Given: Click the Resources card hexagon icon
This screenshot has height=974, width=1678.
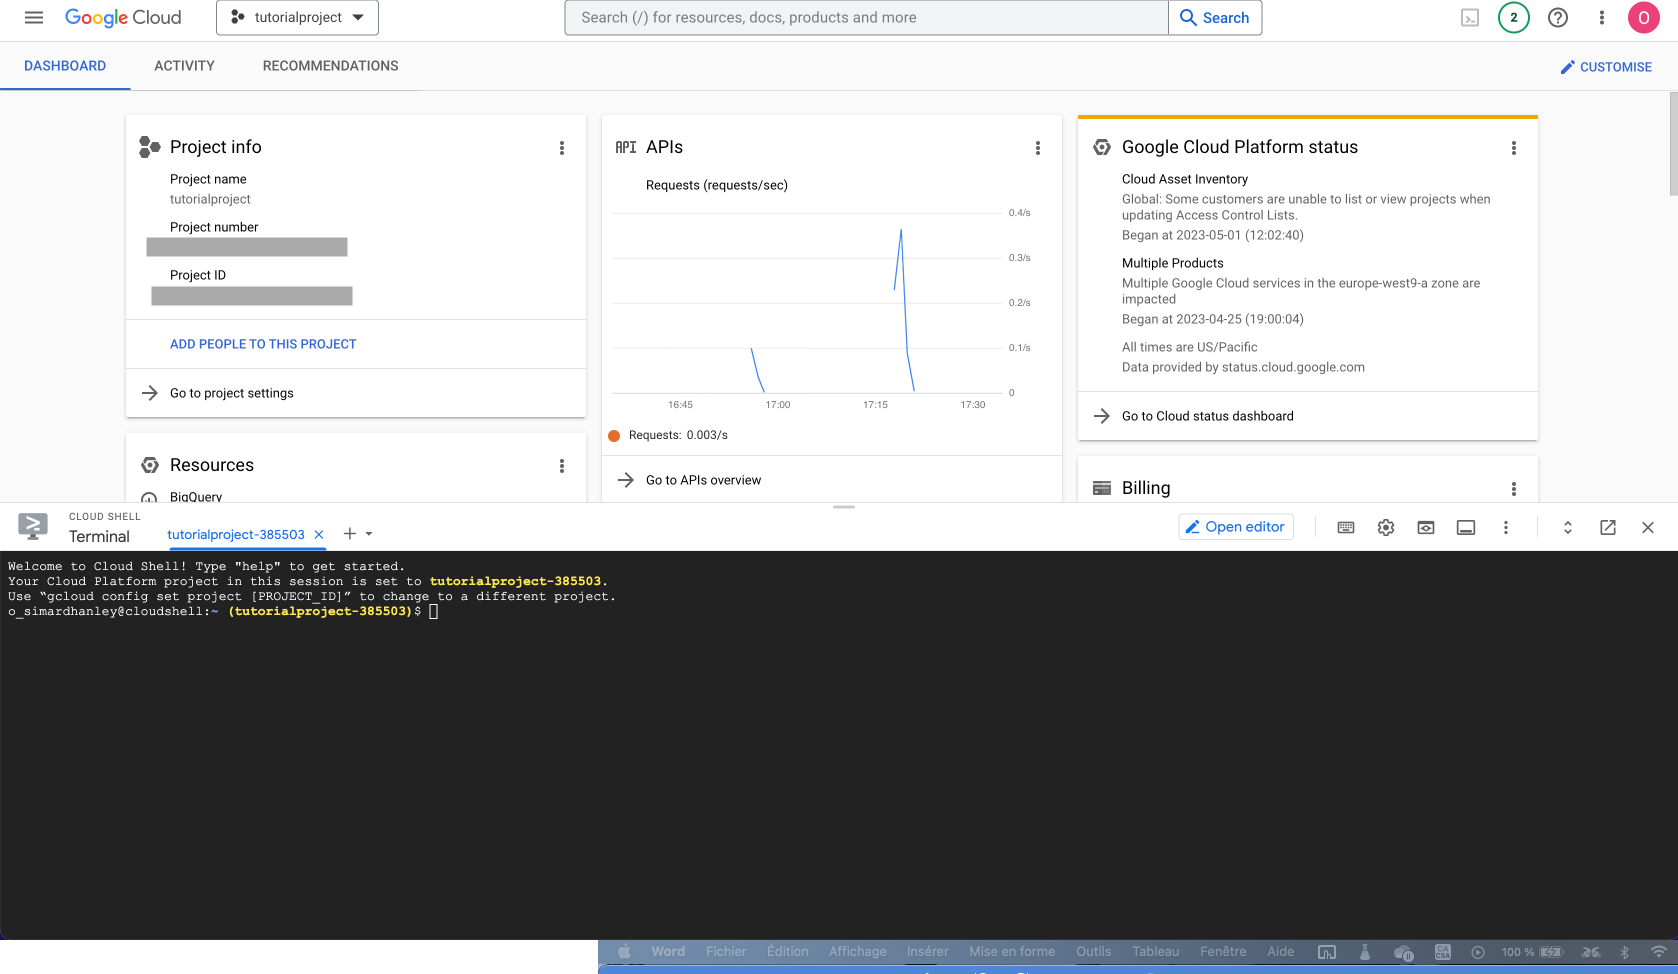Looking at the screenshot, I should pos(150,465).
